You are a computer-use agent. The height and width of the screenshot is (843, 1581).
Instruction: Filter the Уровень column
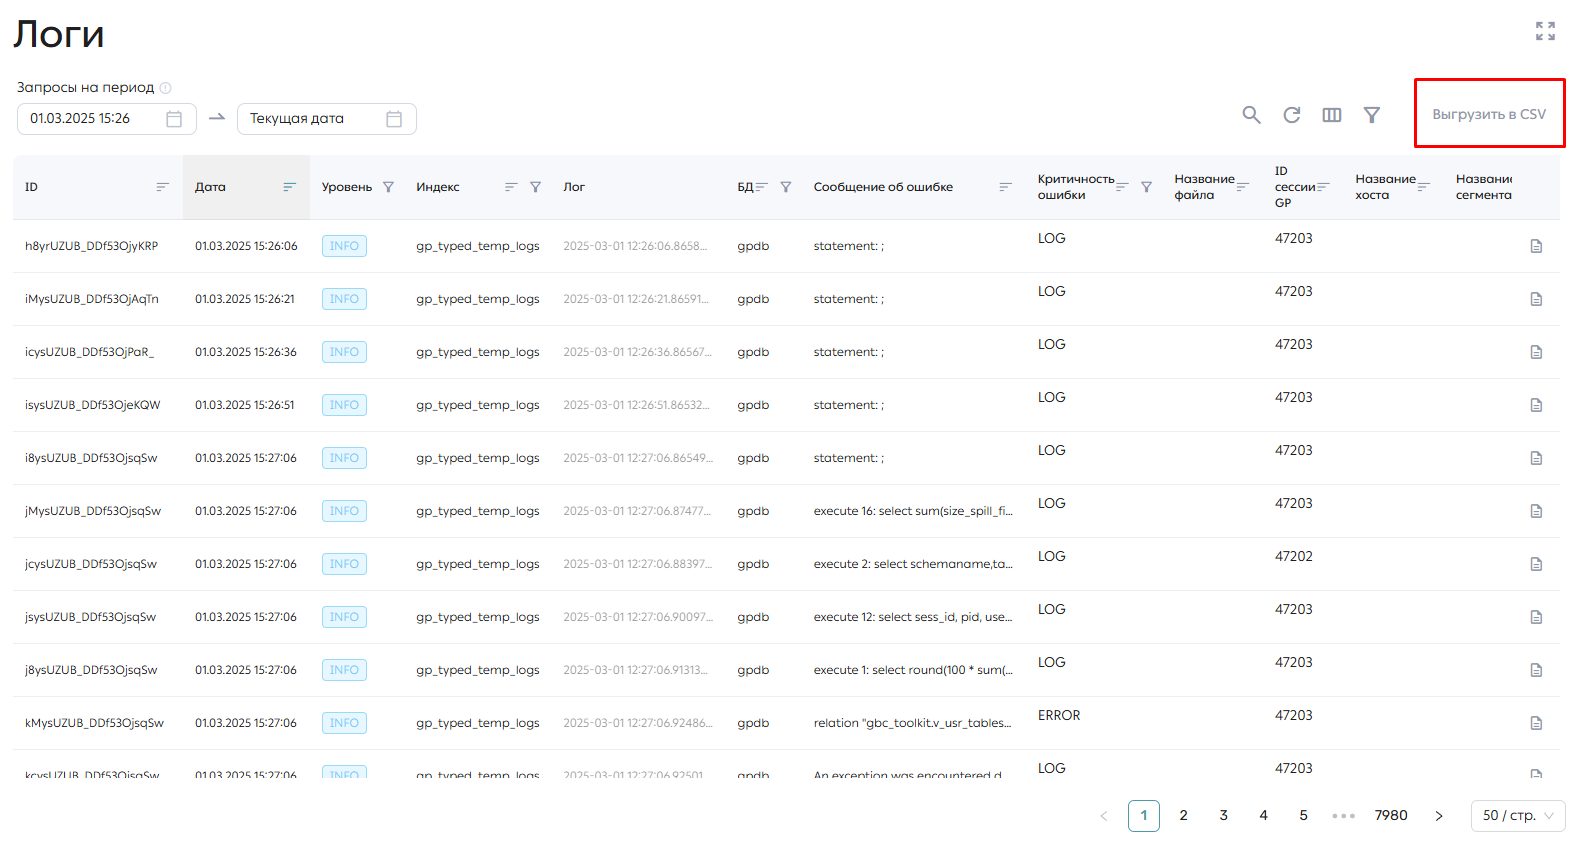coord(388,187)
